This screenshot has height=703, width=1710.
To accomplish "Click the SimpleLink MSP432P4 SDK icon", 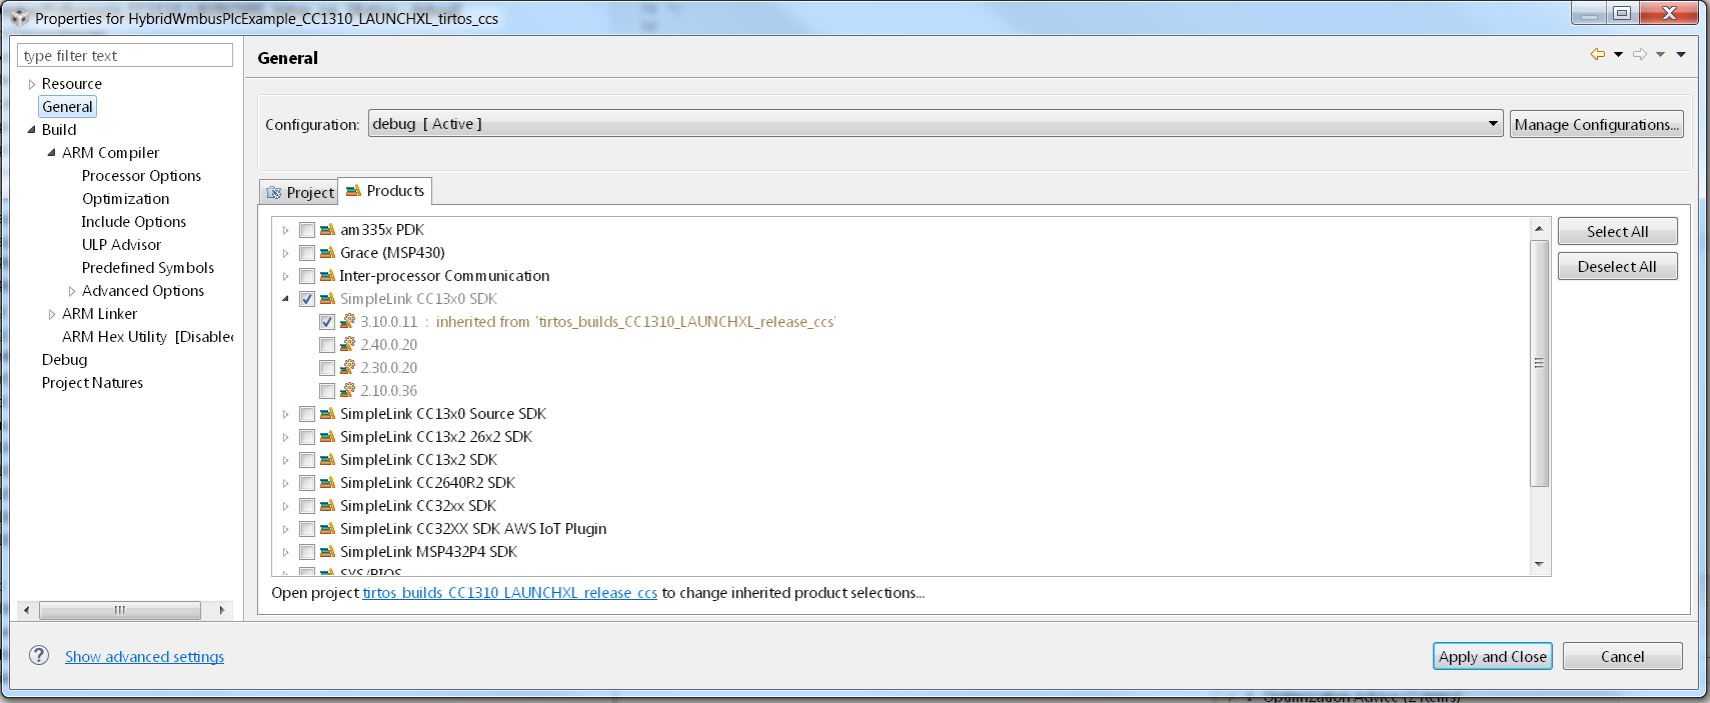I will click(x=327, y=552).
